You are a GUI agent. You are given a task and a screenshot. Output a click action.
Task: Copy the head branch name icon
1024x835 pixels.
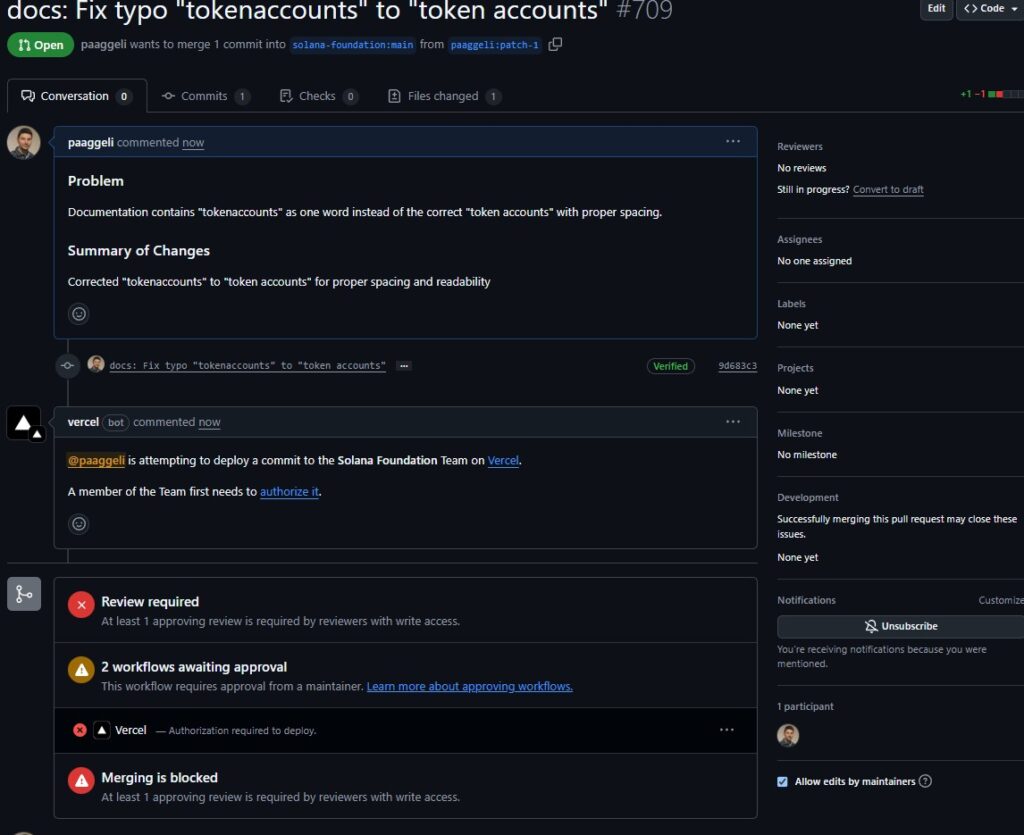click(x=556, y=44)
